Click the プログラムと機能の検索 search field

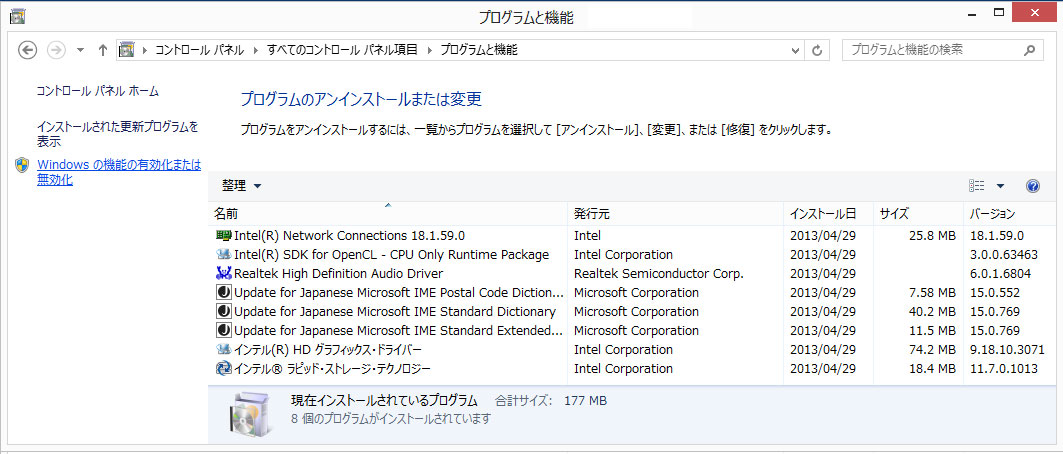pyautogui.click(x=930, y=49)
